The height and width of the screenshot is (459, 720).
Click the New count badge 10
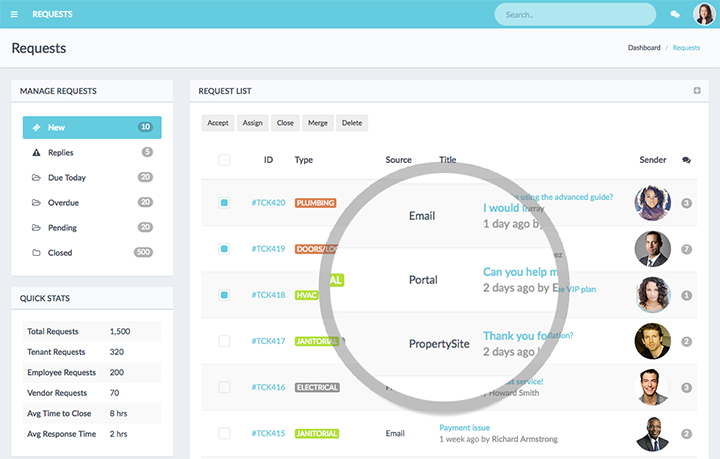146,127
